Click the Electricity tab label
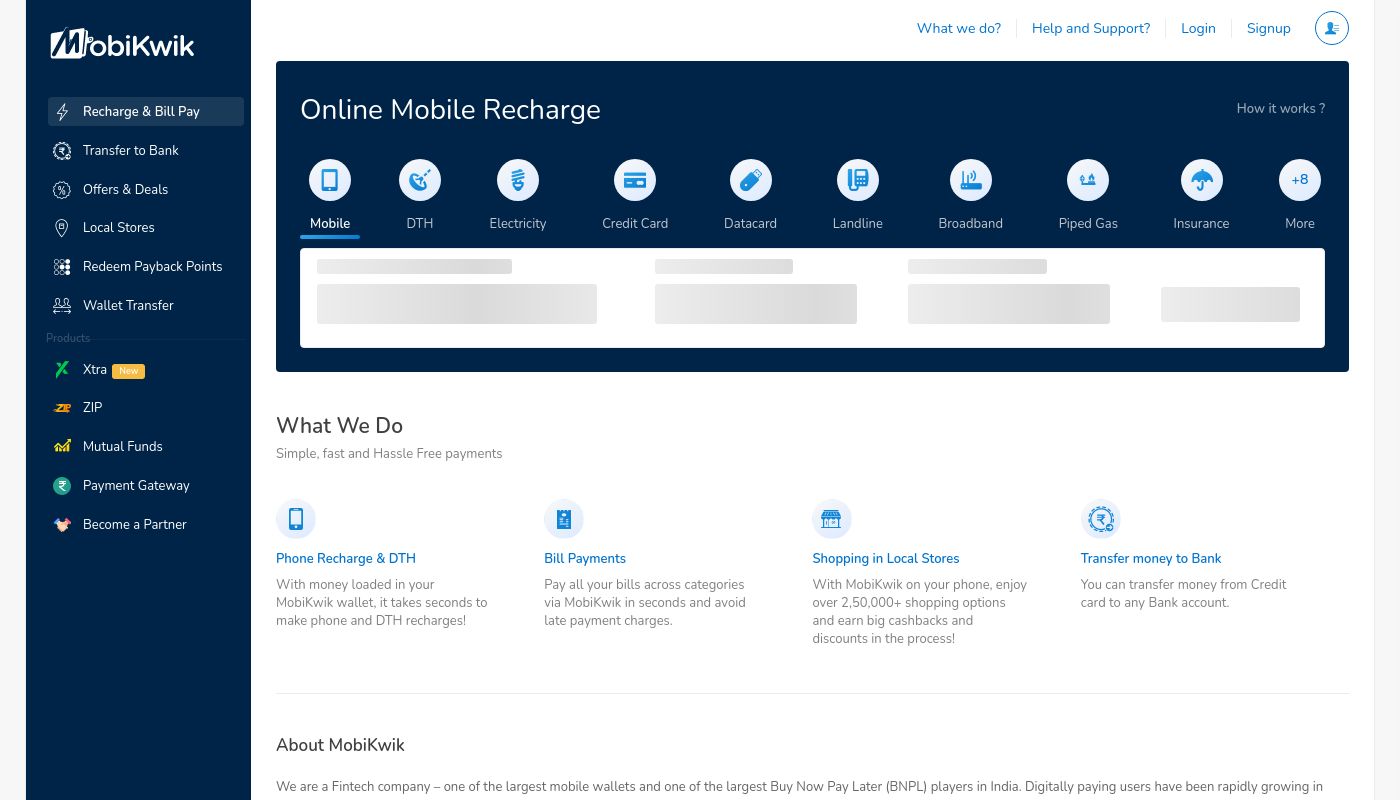This screenshot has height=800, width=1400. coord(518,224)
